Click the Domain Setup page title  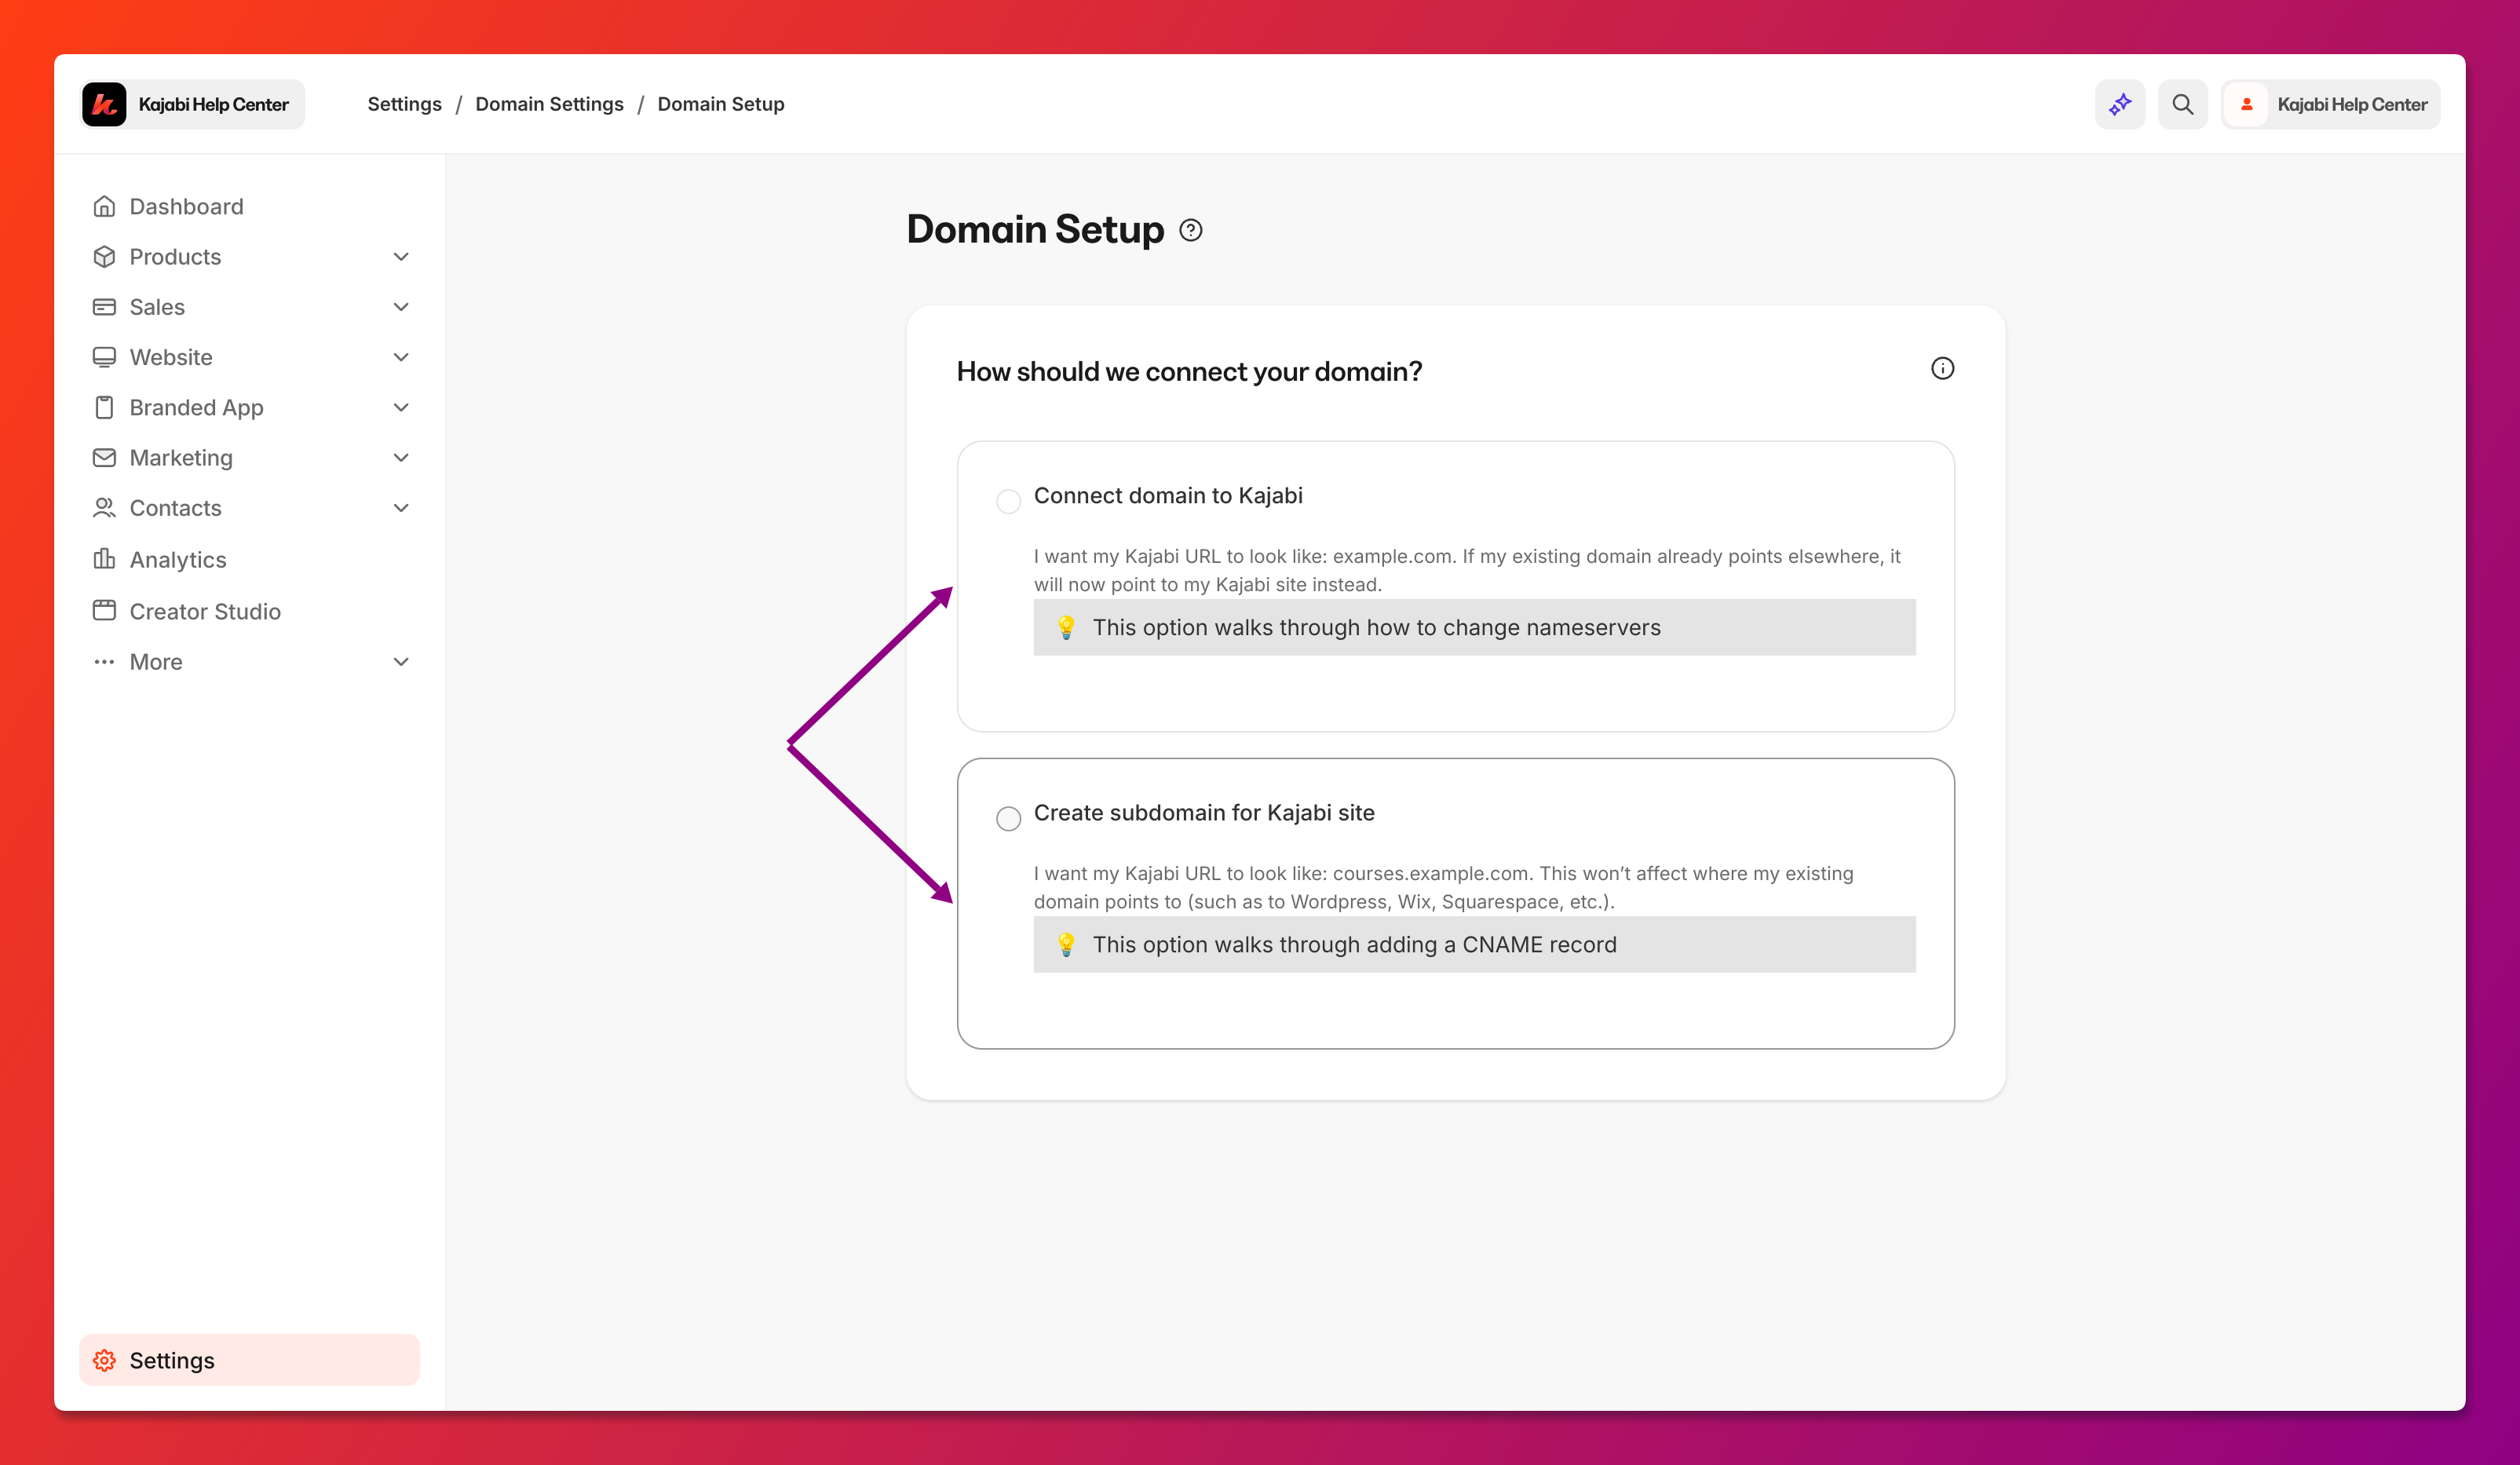[x=1035, y=230]
